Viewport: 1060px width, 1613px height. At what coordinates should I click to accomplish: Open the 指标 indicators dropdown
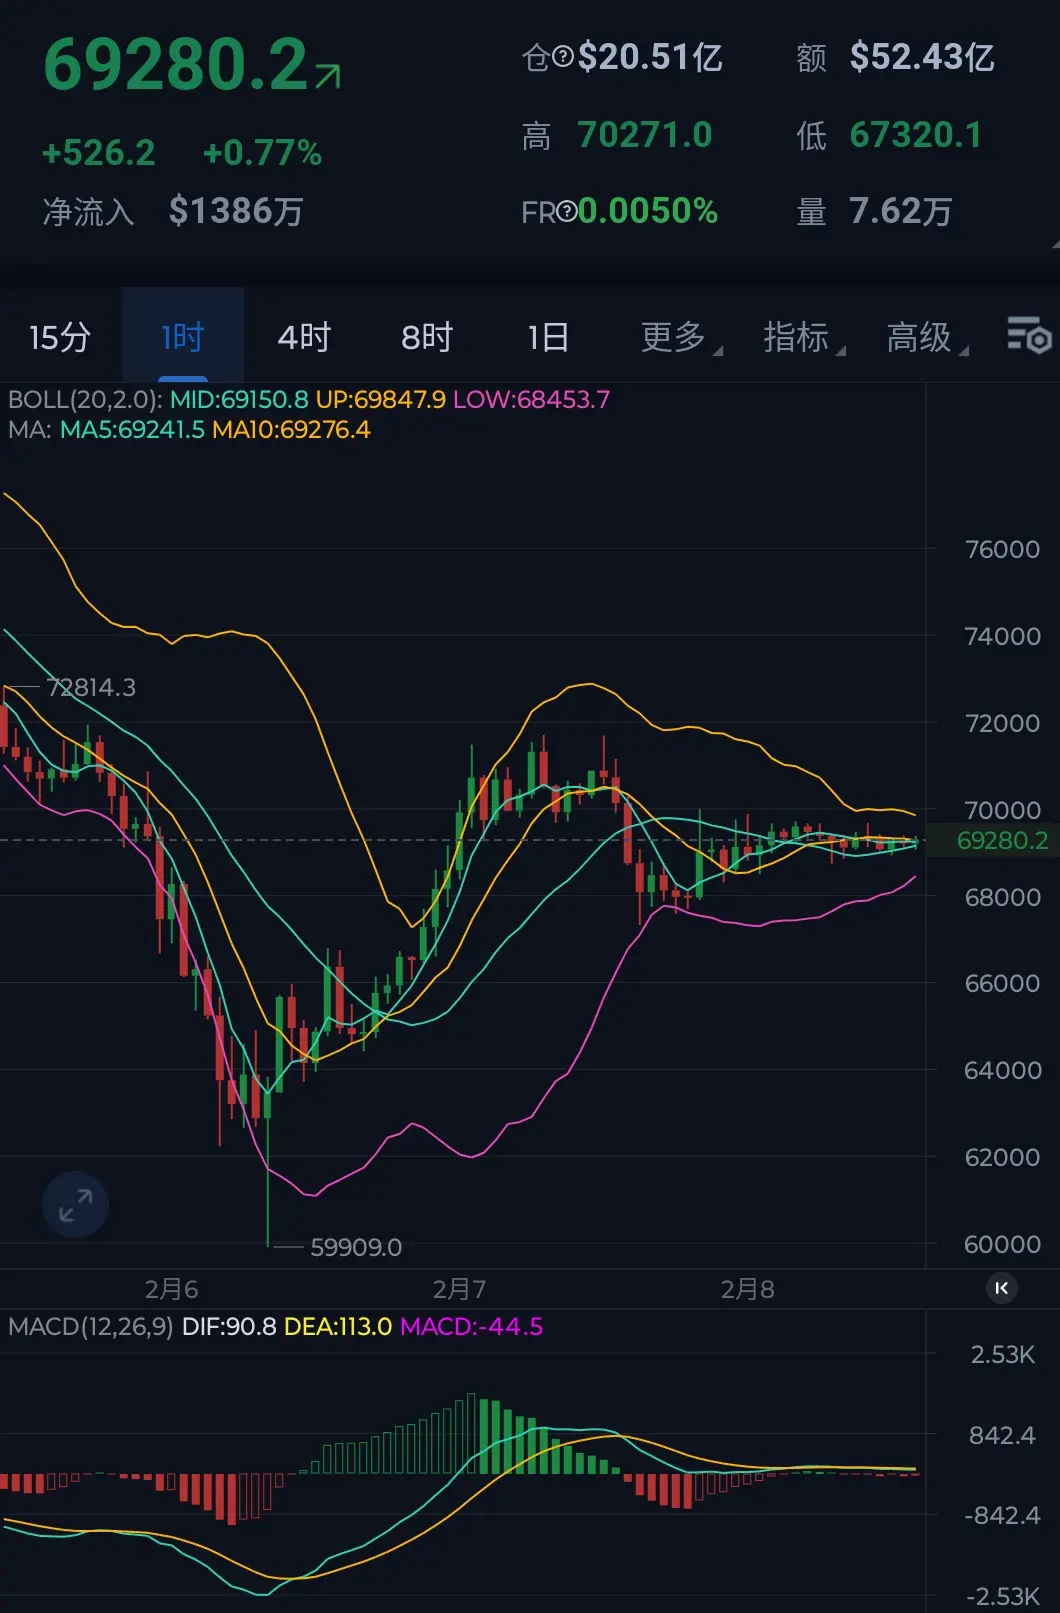pos(804,337)
